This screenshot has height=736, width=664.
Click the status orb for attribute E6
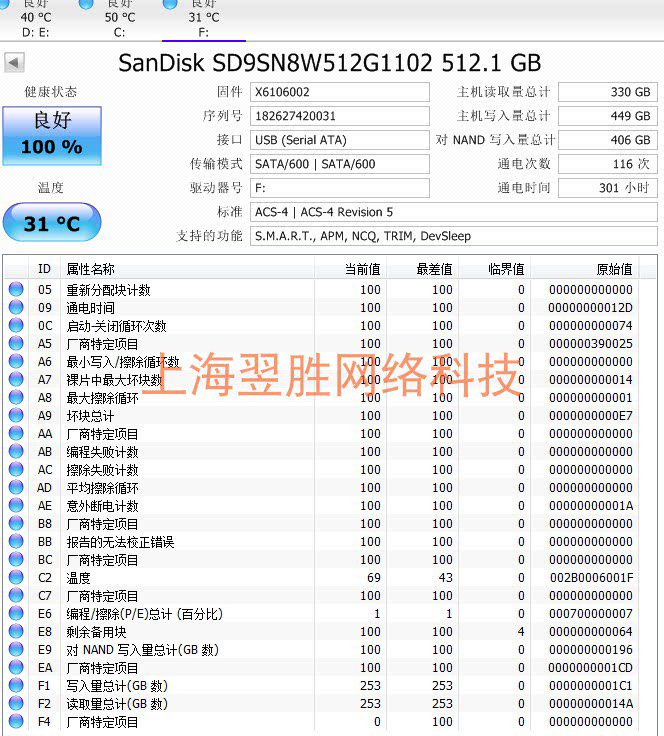tap(16, 613)
